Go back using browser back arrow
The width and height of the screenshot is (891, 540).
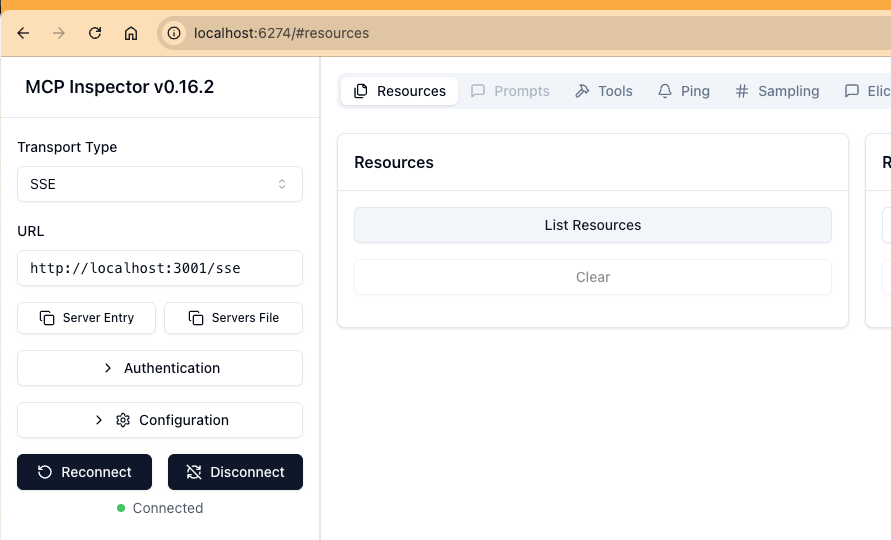(x=23, y=34)
